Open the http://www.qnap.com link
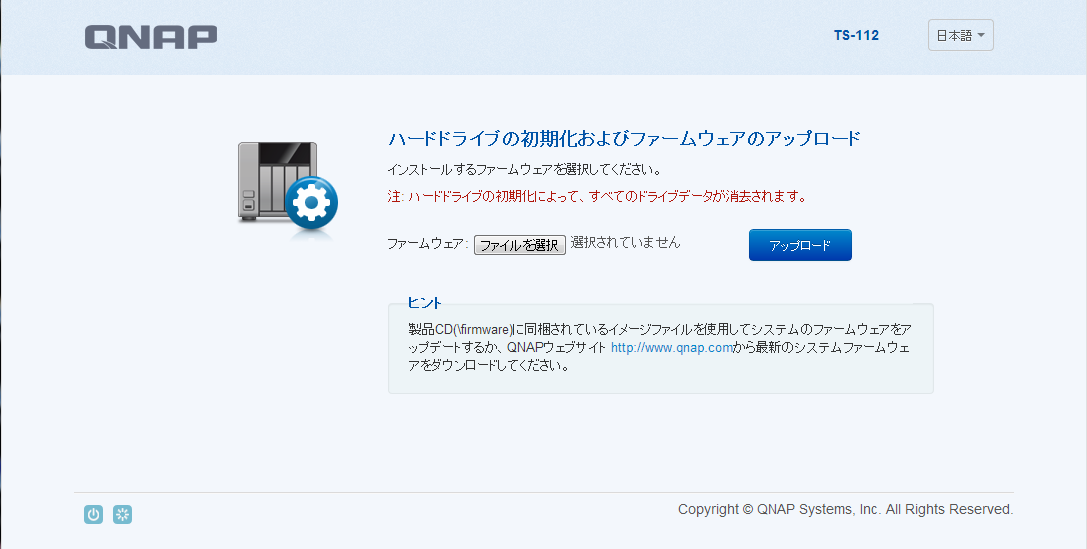Image resolution: width=1087 pixels, height=549 pixels. point(672,348)
